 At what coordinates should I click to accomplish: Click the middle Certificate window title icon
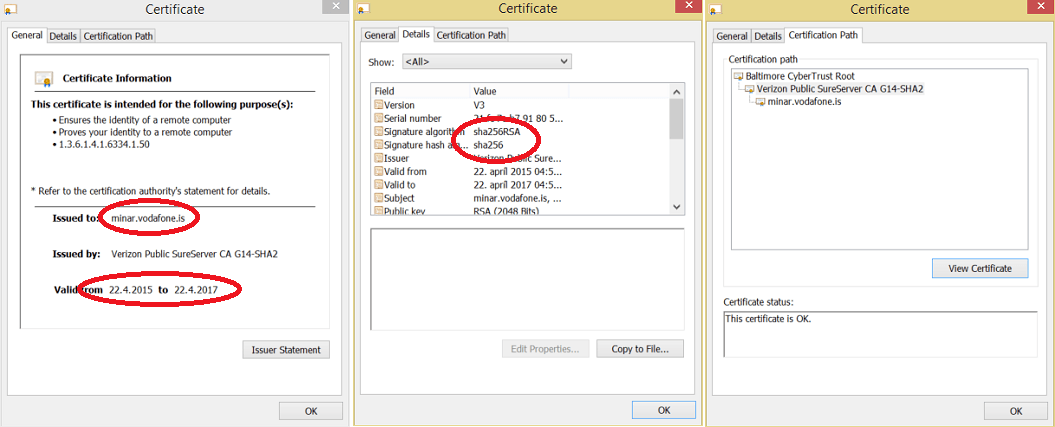363,9
